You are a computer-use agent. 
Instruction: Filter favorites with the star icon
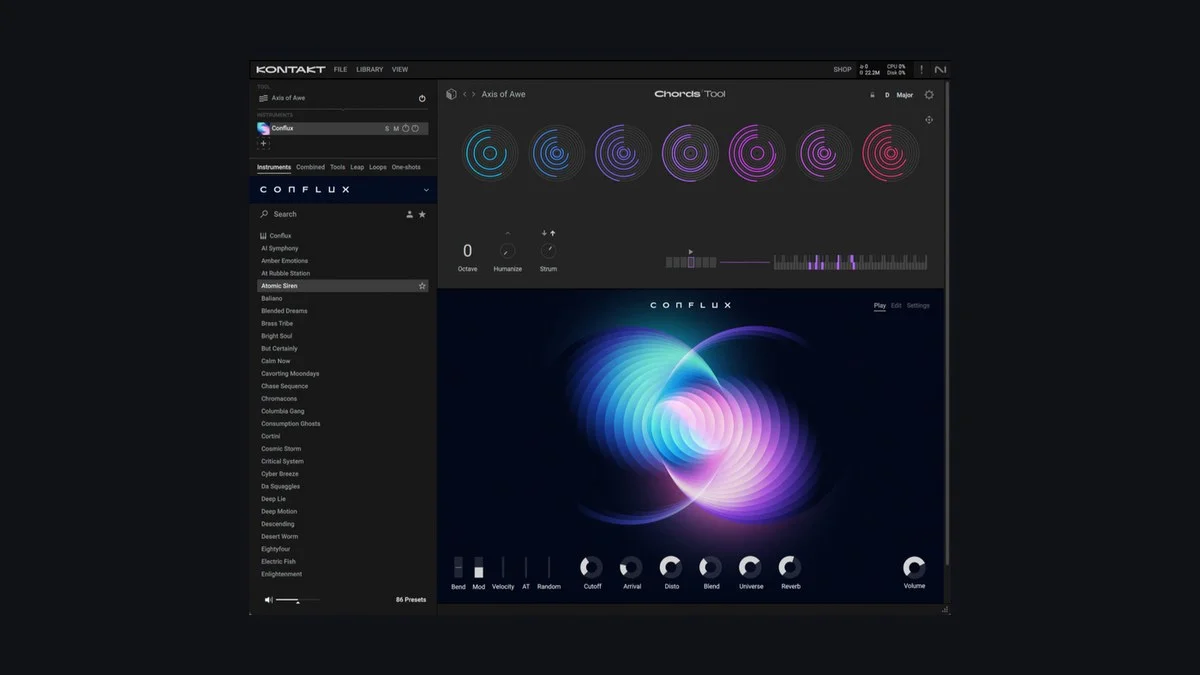[x=422, y=214]
